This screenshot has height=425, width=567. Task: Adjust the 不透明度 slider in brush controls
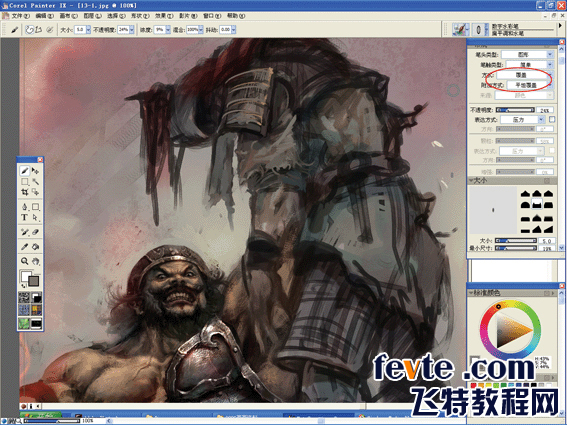click(515, 110)
